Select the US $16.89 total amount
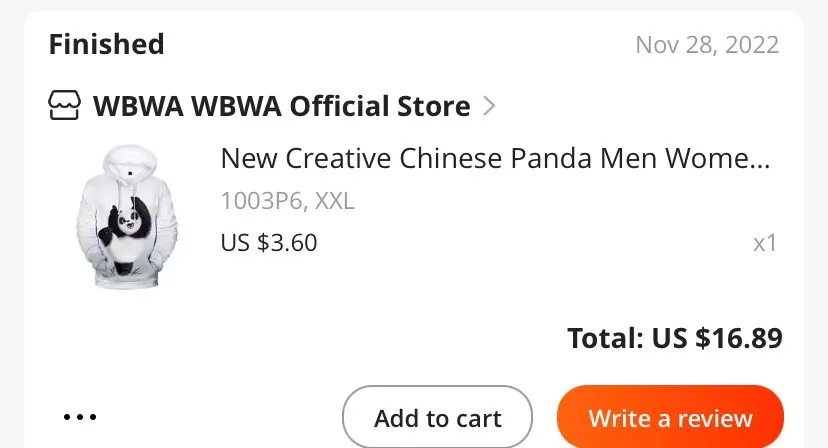 coord(717,338)
